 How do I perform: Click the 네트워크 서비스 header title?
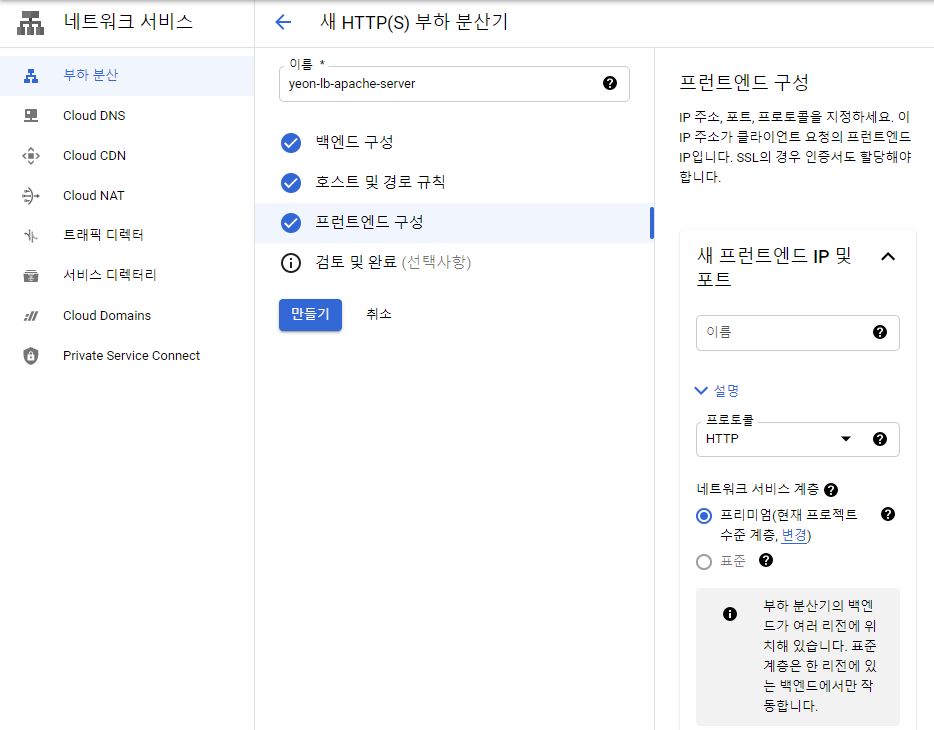pos(129,23)
